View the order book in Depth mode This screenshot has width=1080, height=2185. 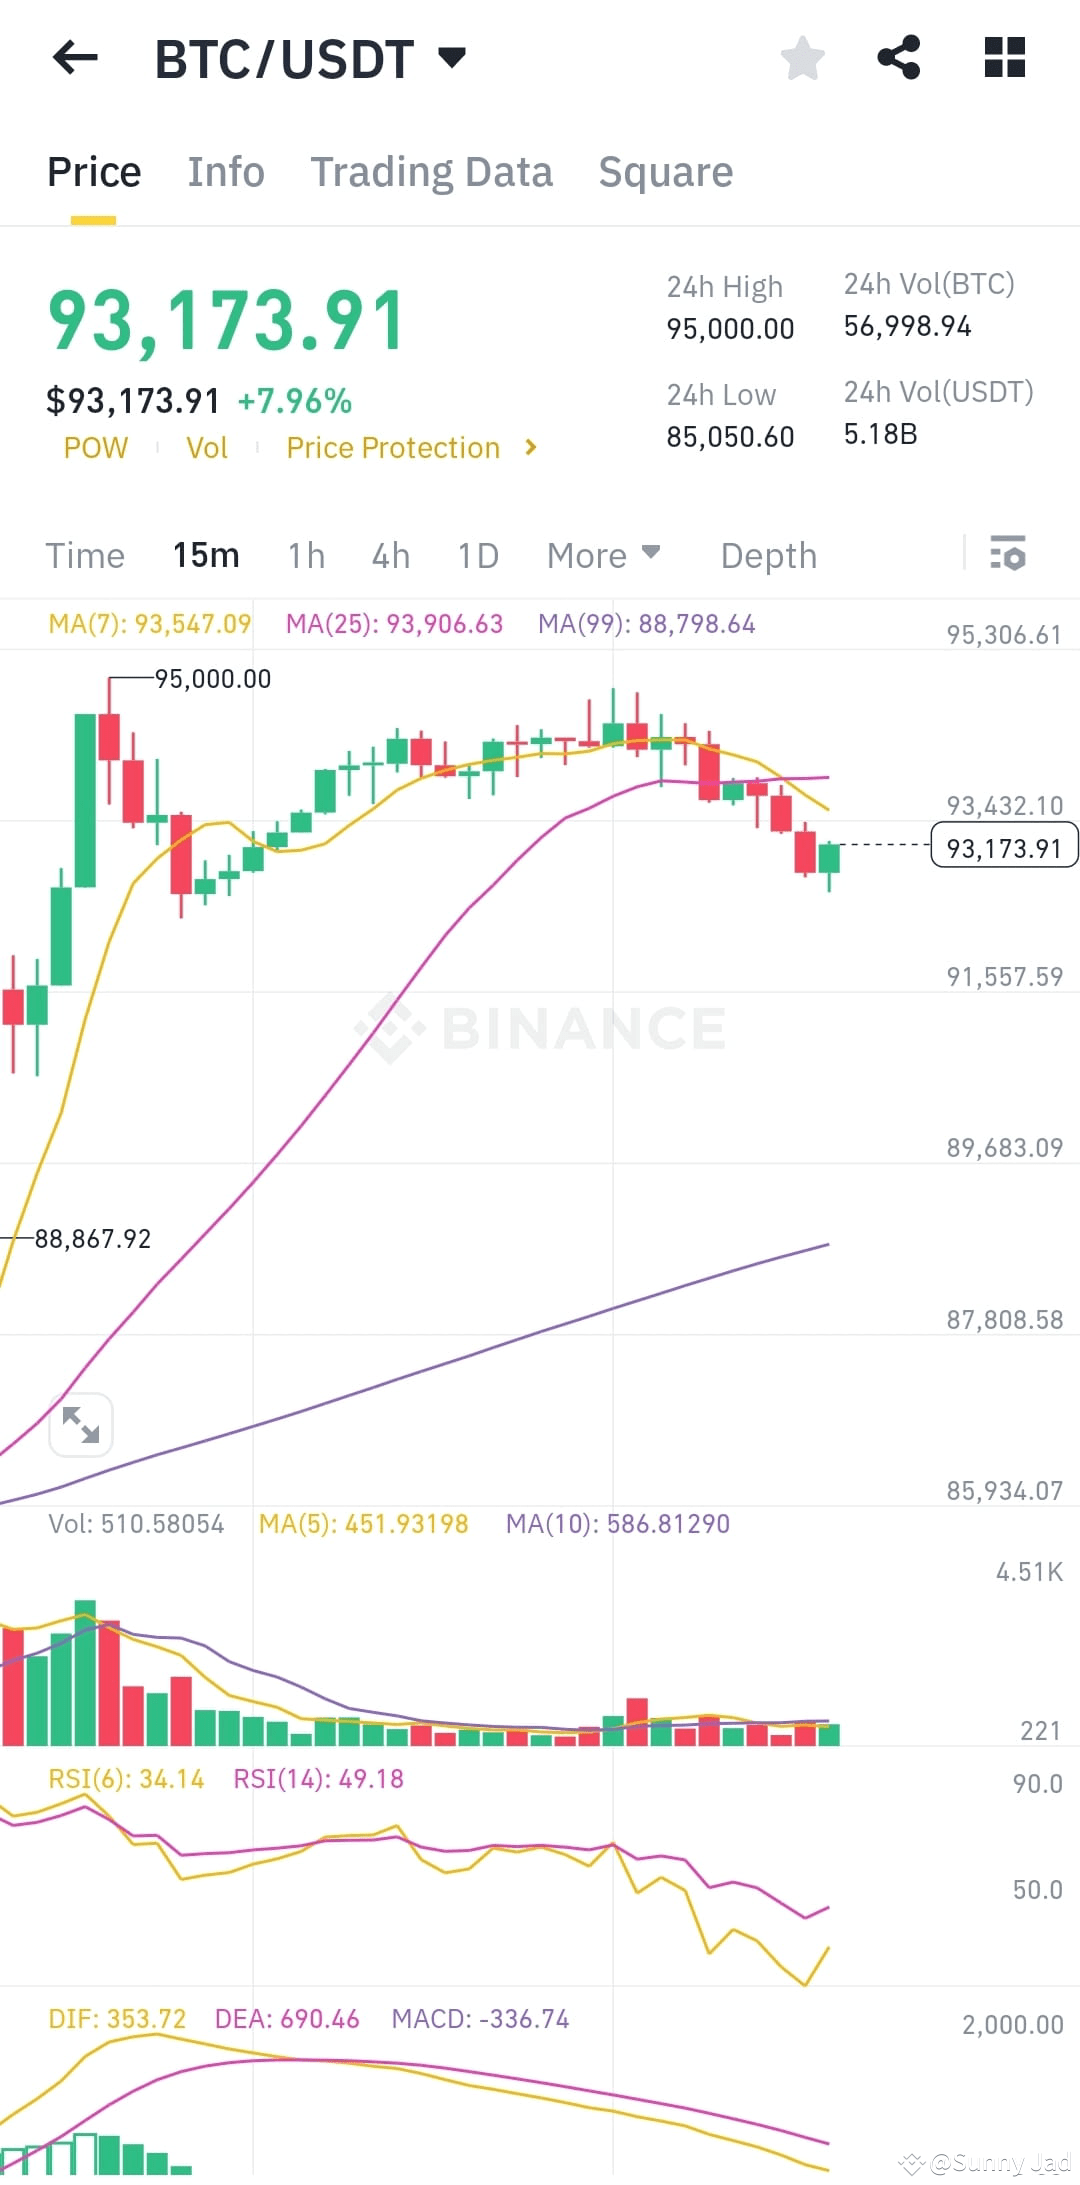click(x=767, y=554)
